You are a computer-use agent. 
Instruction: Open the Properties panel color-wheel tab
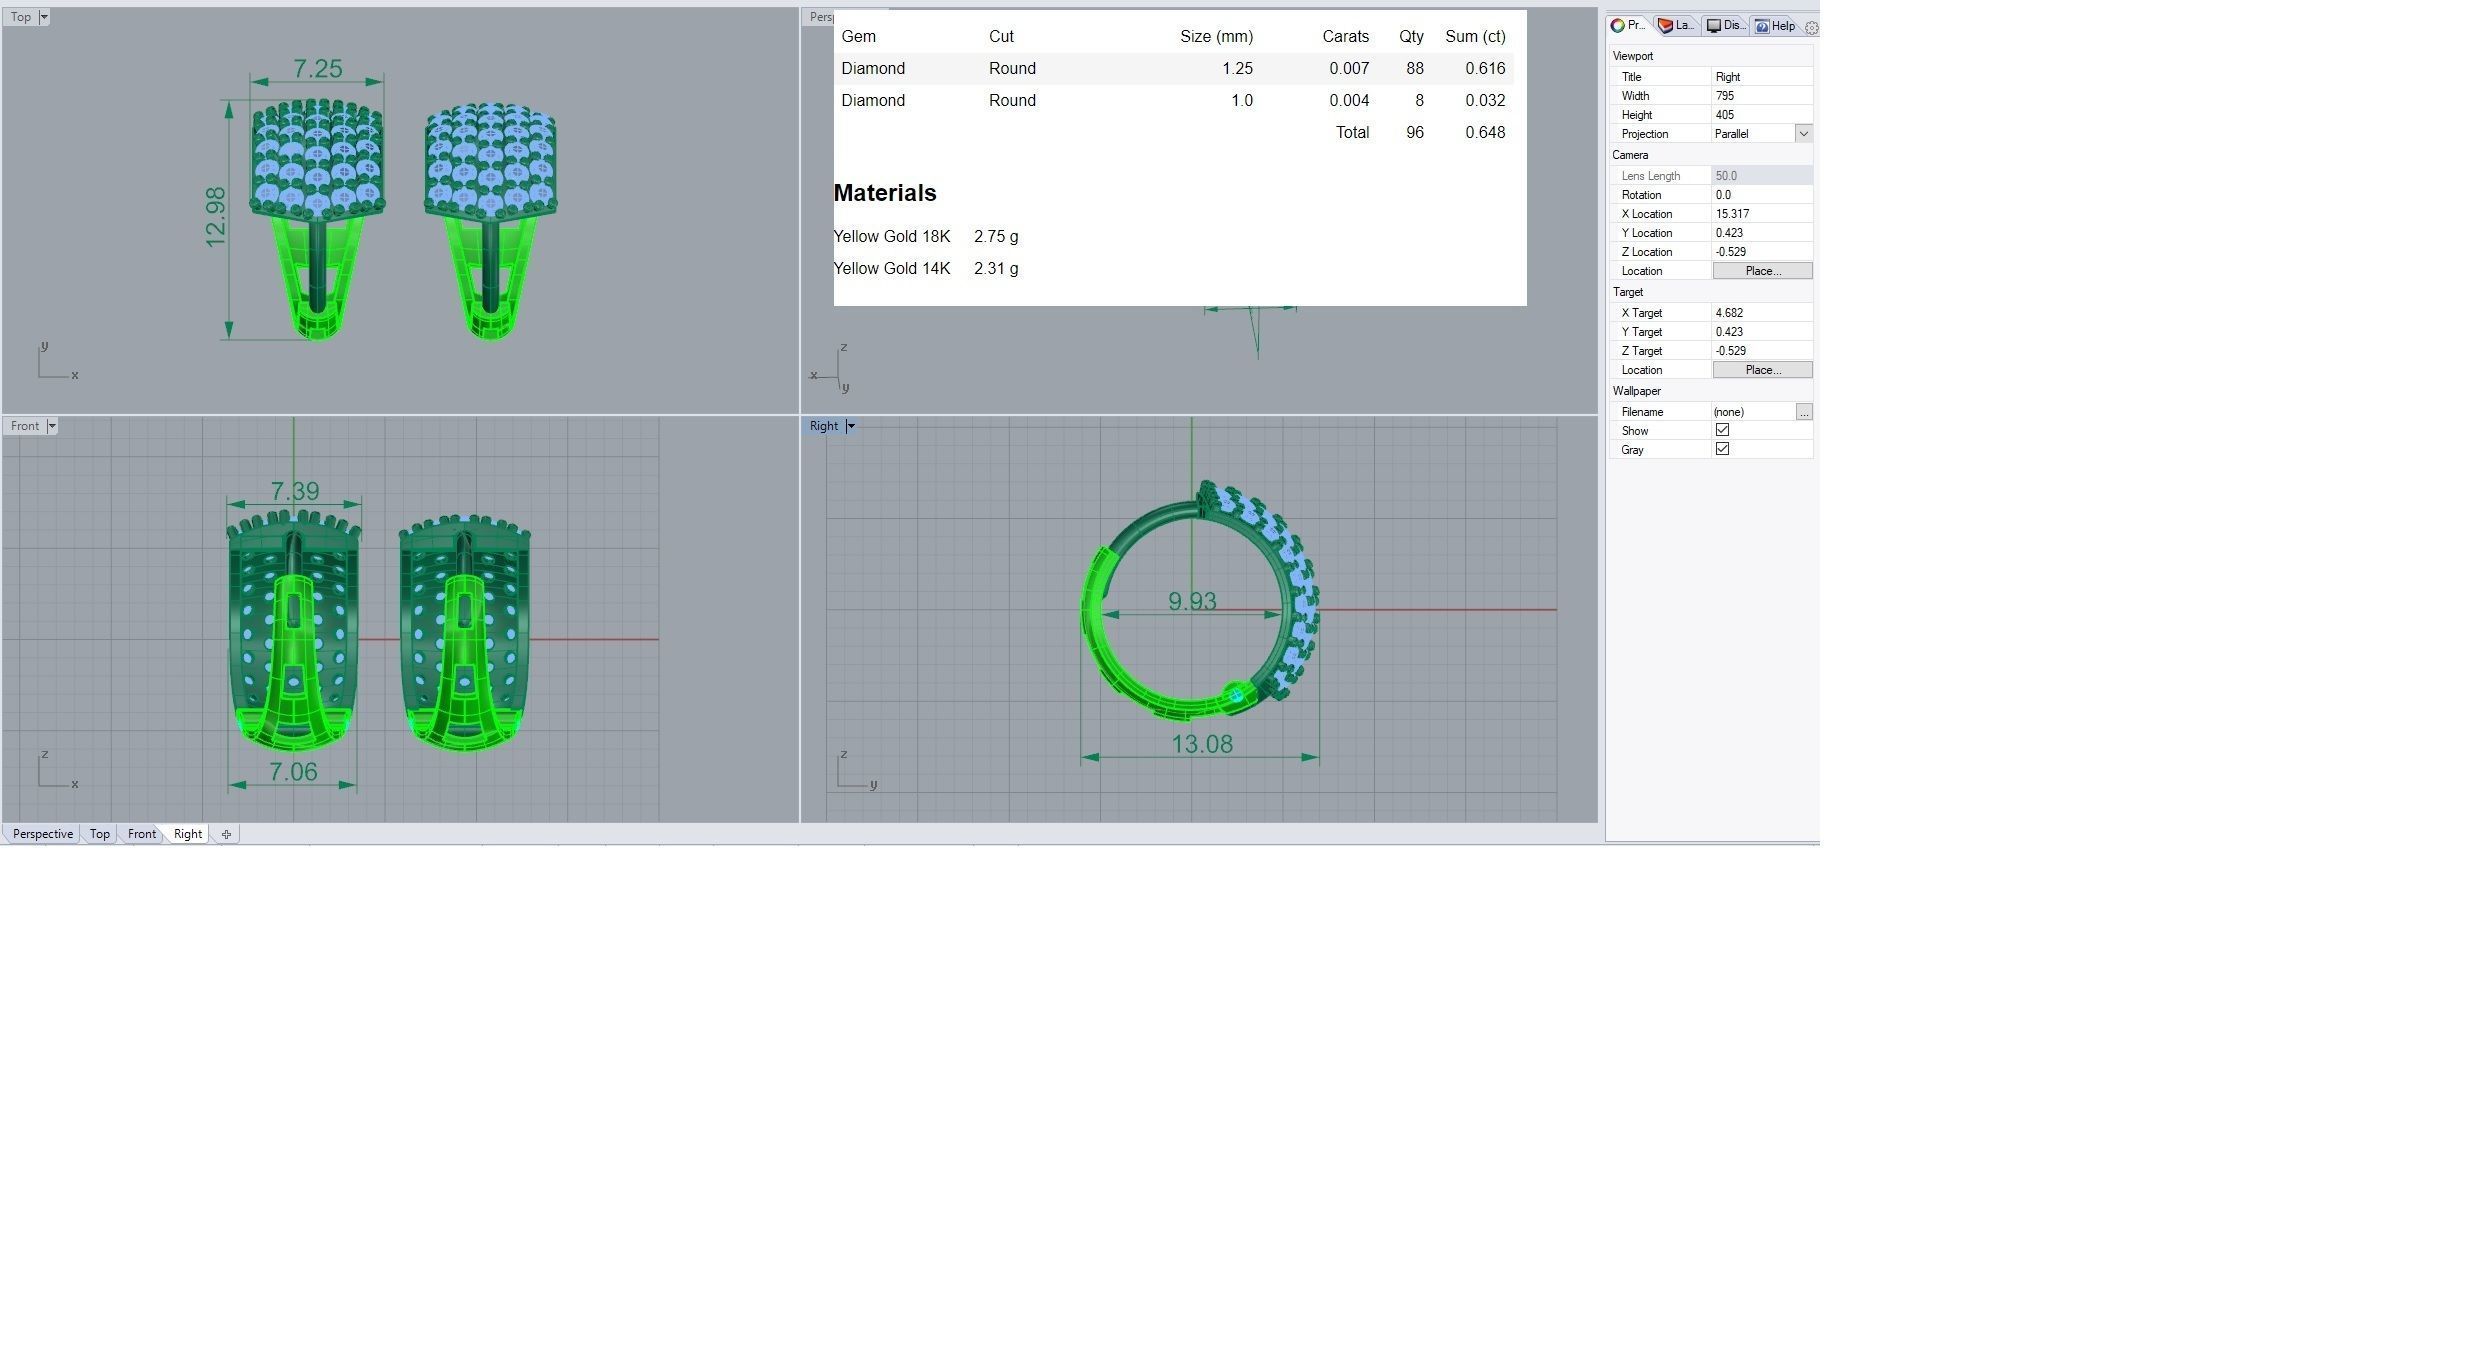(1627, 26)
